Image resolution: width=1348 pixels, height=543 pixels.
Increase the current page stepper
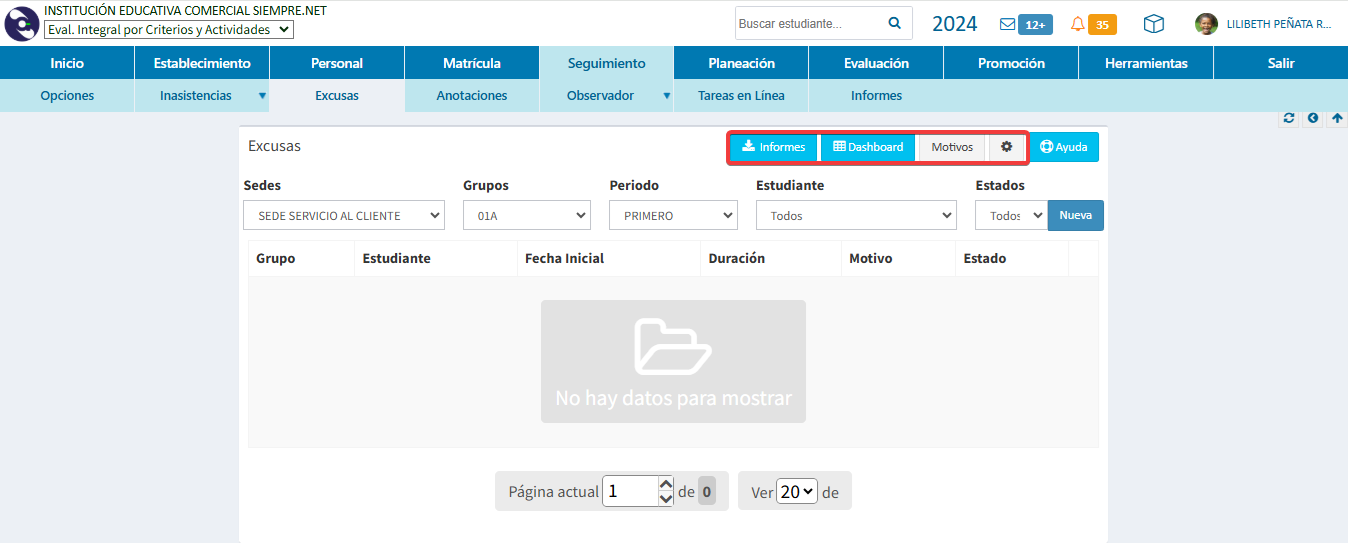666,484
